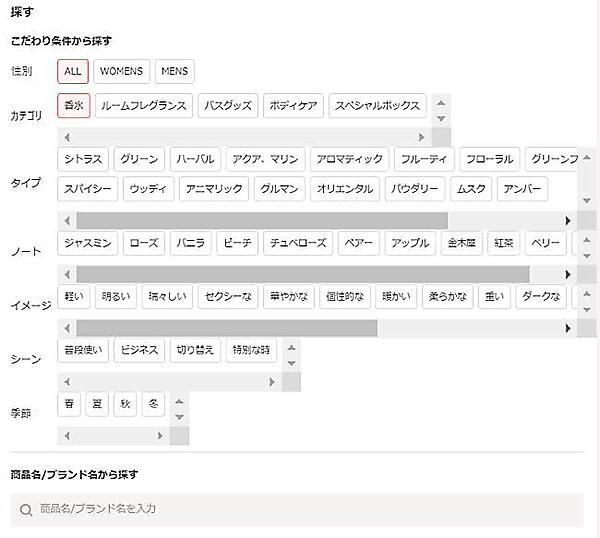Select the フルーティ type
The image size is (600, 538).
point(424,159)
